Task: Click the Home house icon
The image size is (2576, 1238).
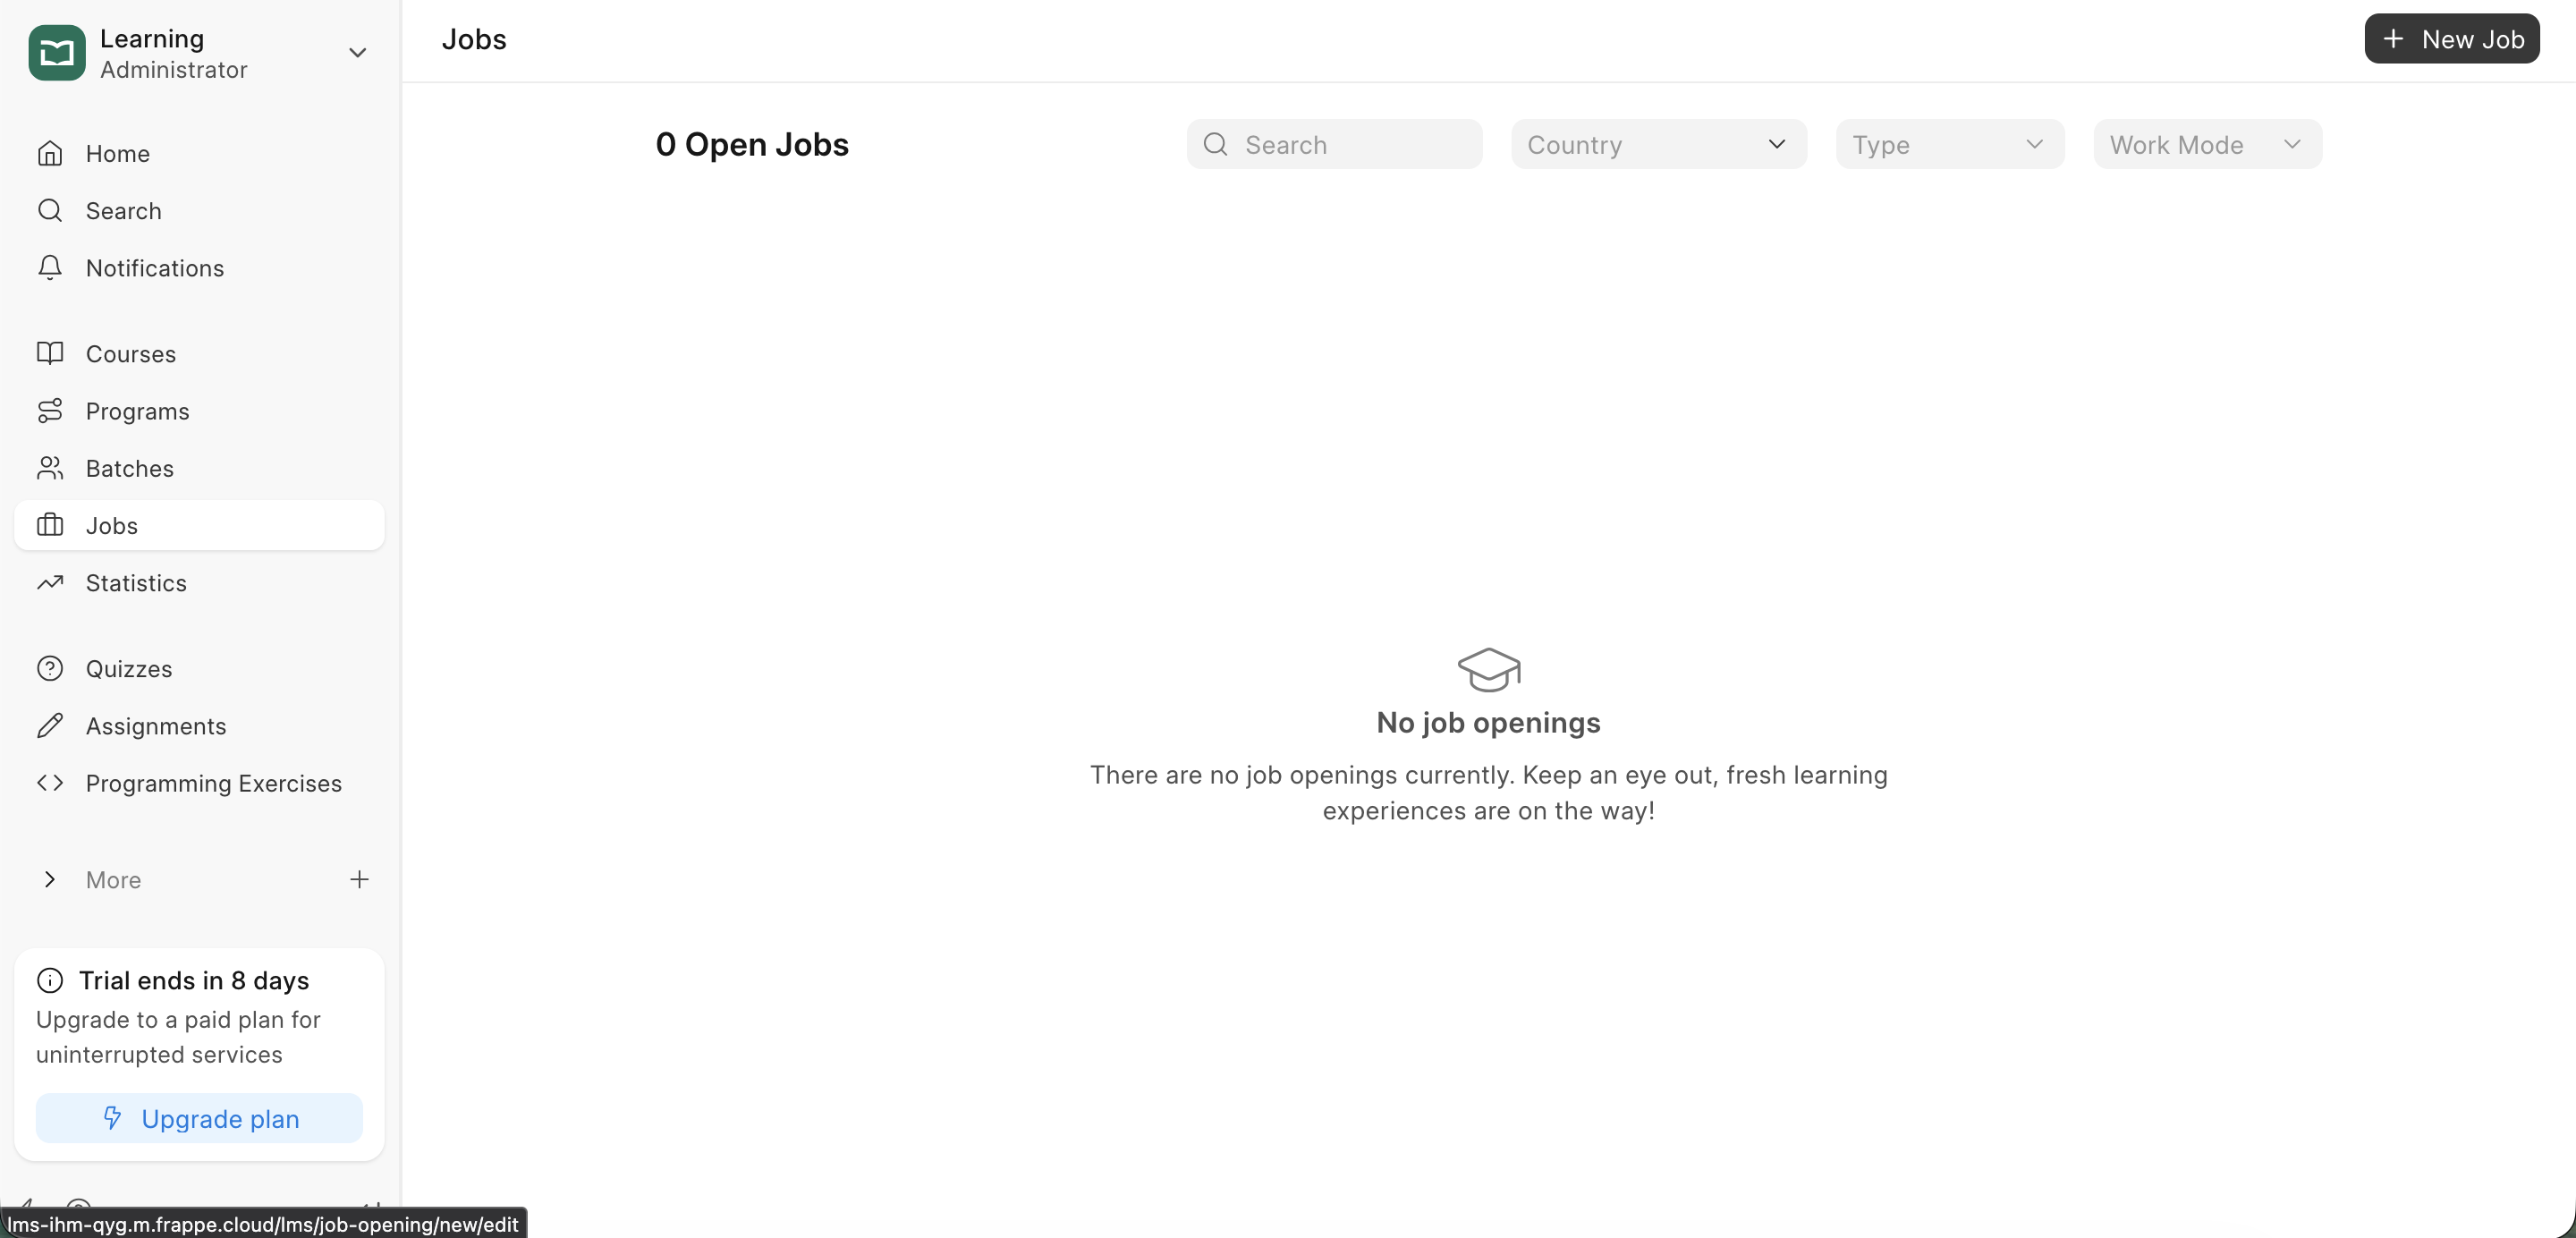Action: pos(50,153)
